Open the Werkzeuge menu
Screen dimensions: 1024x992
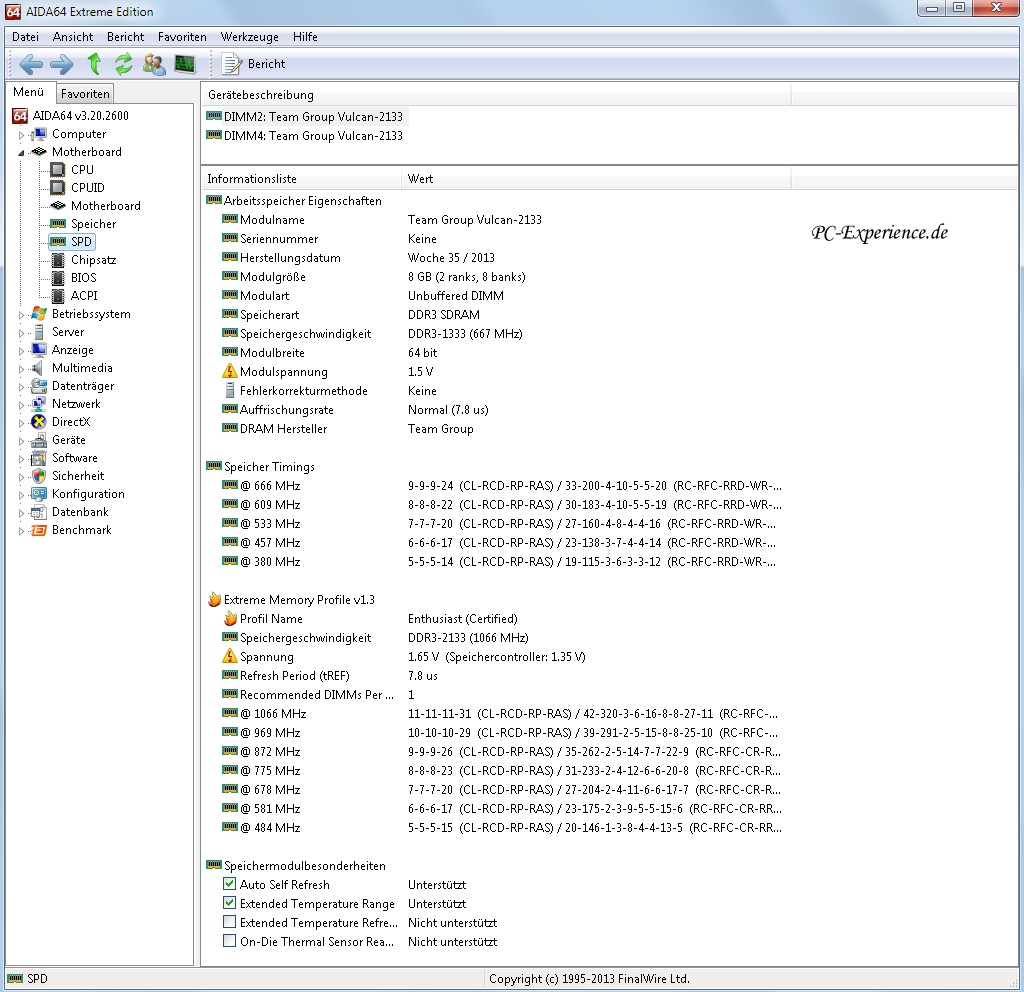pyautogui.click(x=250, y=37)
